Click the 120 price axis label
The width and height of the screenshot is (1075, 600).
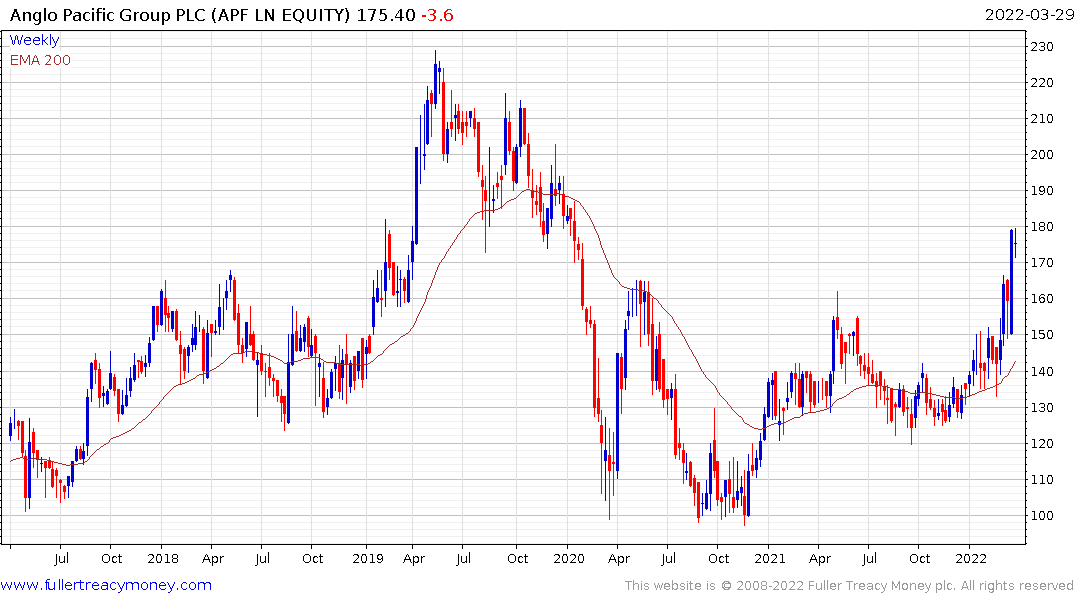click(1042, 444)
